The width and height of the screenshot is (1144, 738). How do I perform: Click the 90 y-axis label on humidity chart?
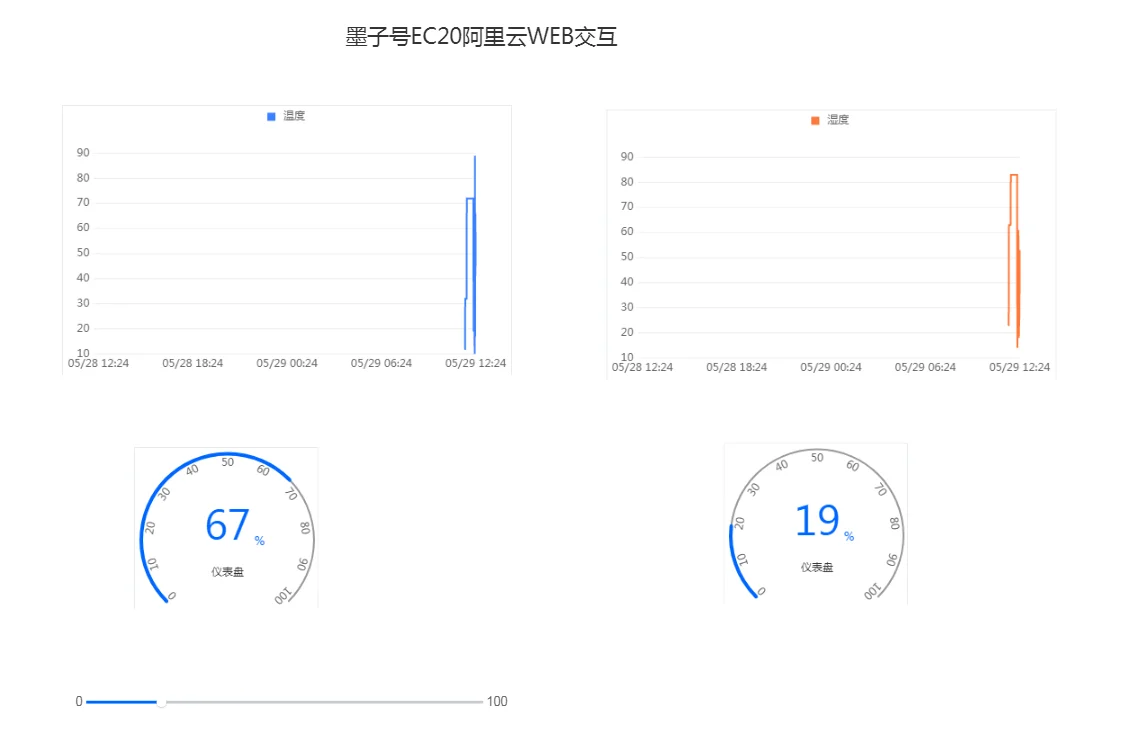[627, 157]
